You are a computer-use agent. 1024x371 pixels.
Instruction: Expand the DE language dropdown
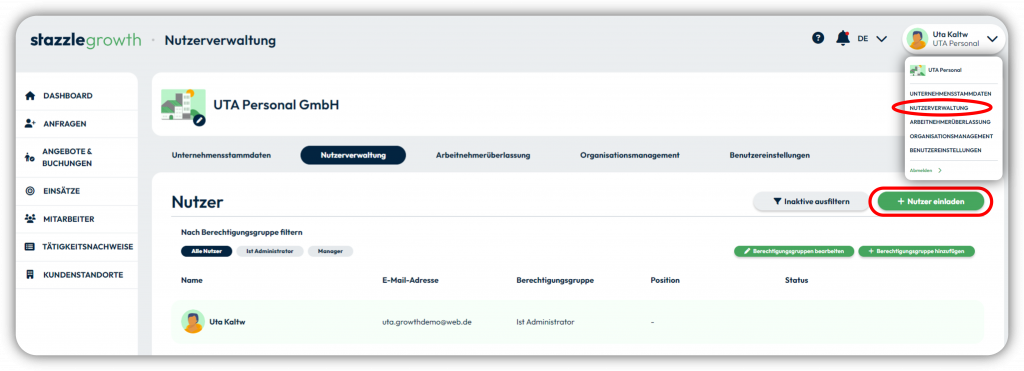point(872,39)
